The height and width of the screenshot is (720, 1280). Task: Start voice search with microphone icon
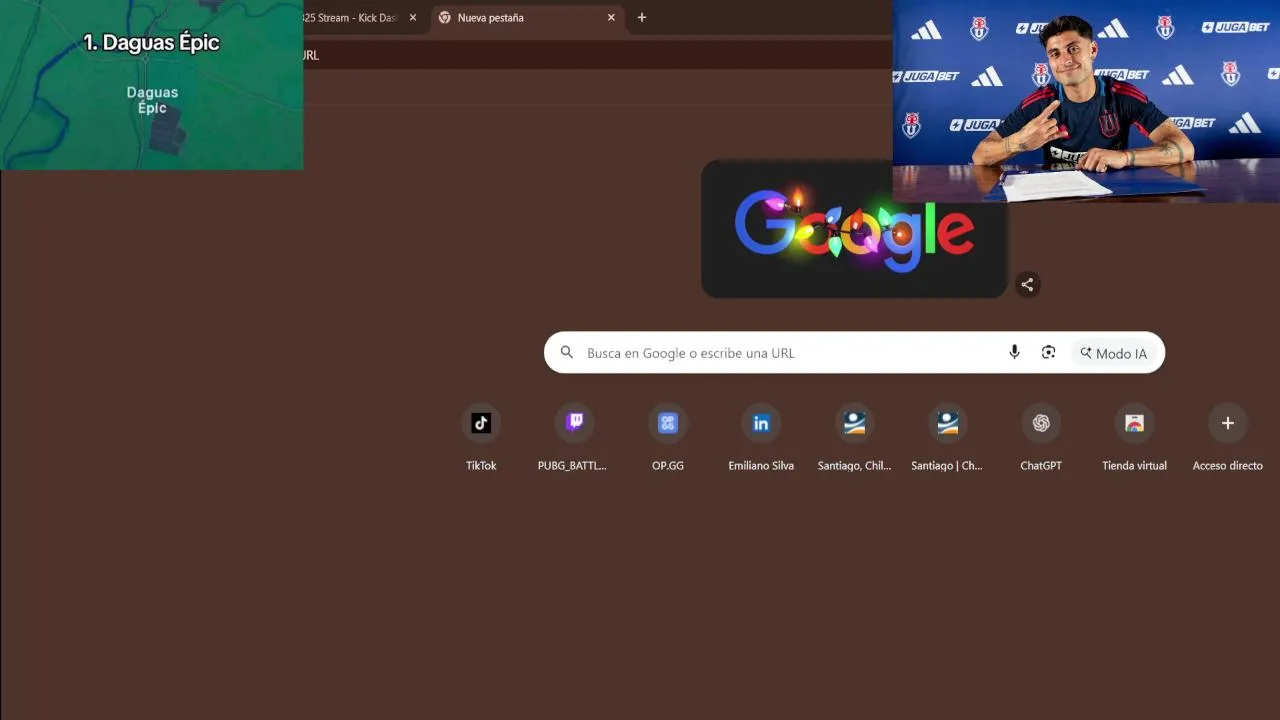[x=1014, y=352]
